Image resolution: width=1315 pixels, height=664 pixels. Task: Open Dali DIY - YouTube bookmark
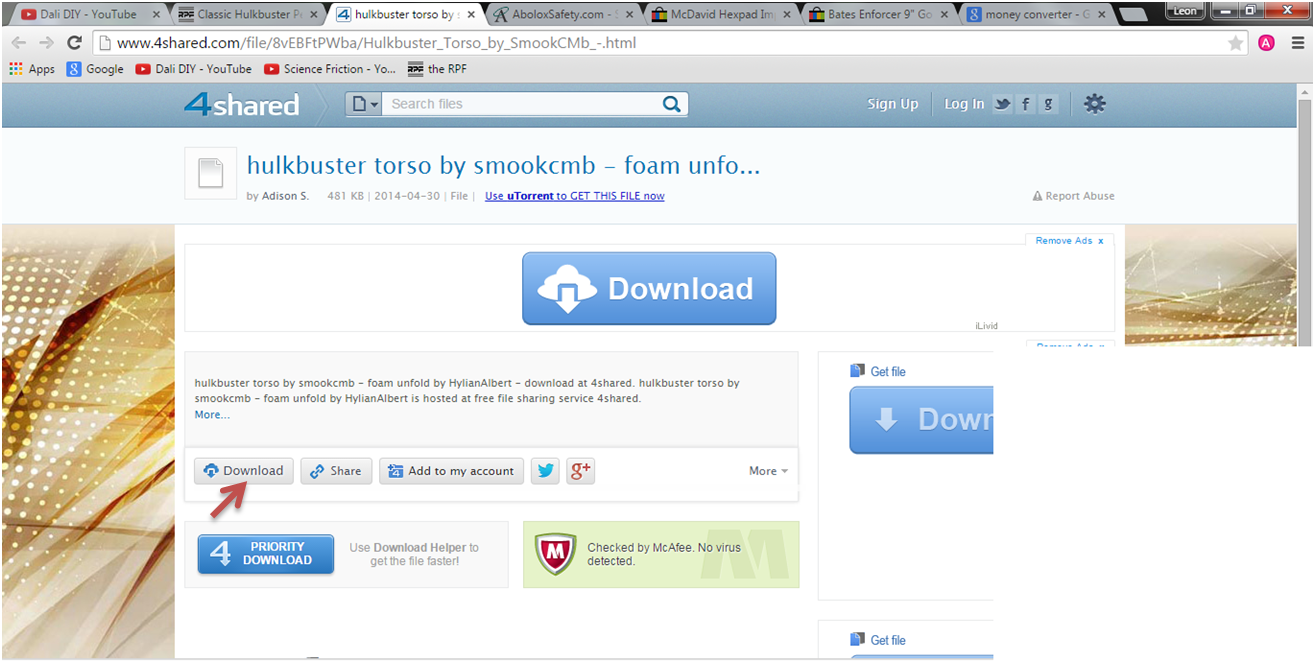pos(194,69)
